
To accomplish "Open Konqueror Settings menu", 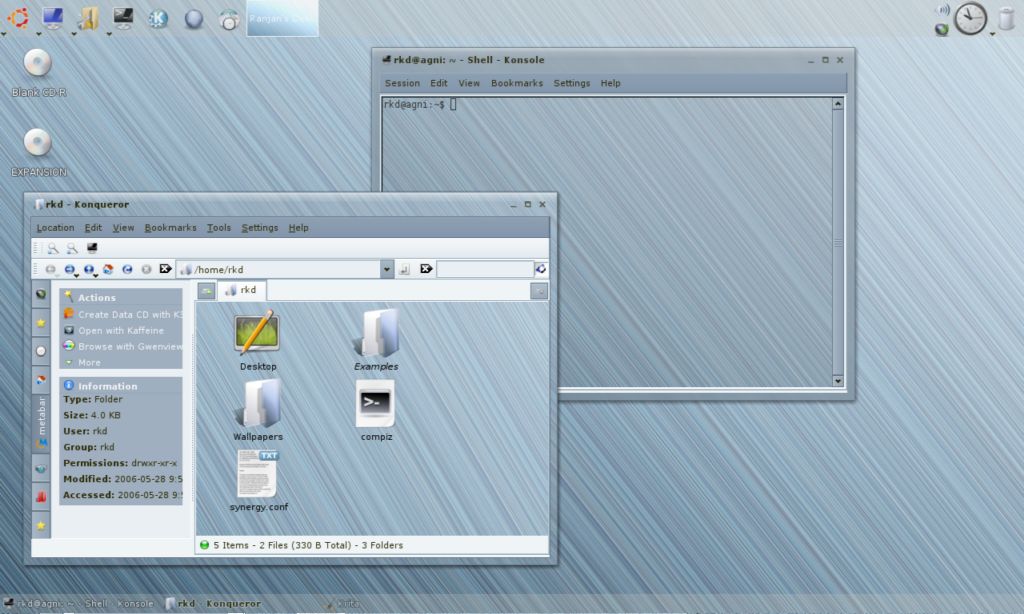I will tap(259, 227).
